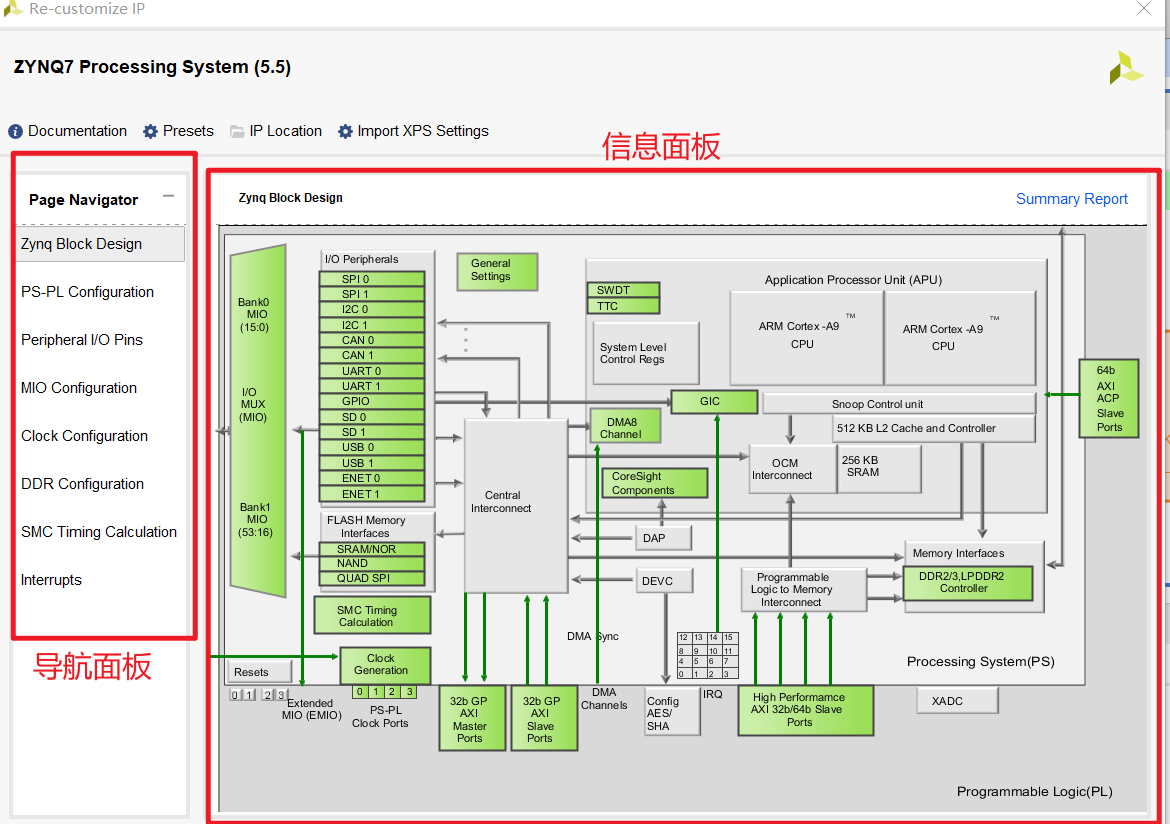Click the Import XPS Settings gear icon
Screen dimensions: 1170x824
(x=345, y=131)
